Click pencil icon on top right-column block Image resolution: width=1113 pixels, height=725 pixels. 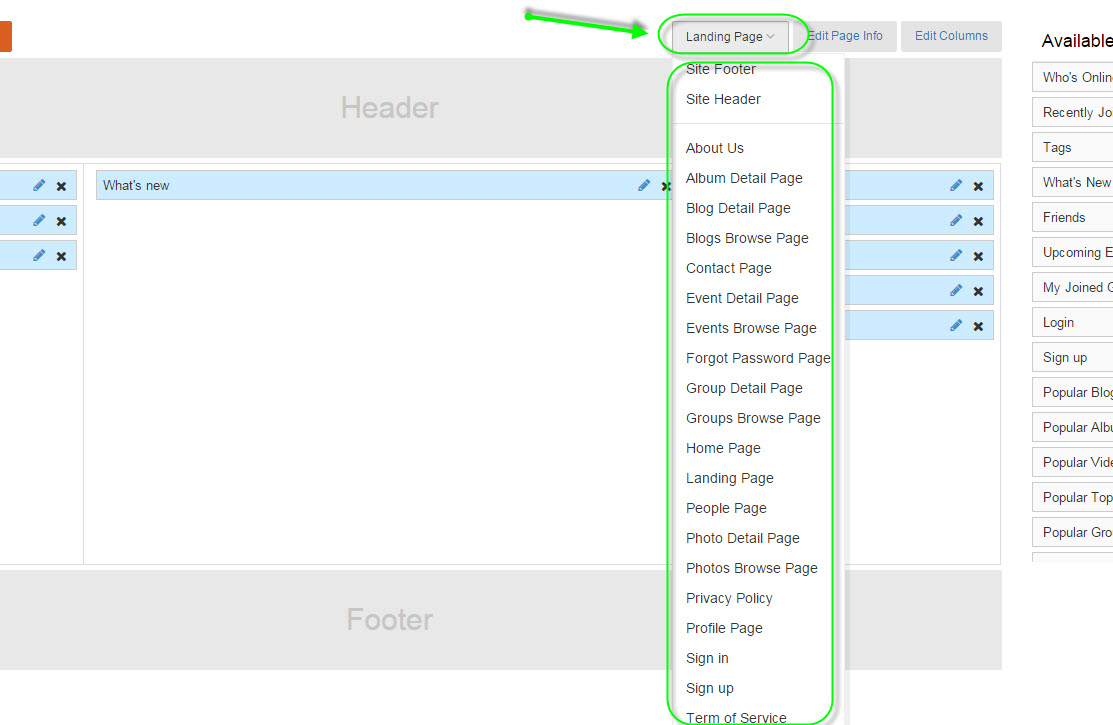(956, 185)
